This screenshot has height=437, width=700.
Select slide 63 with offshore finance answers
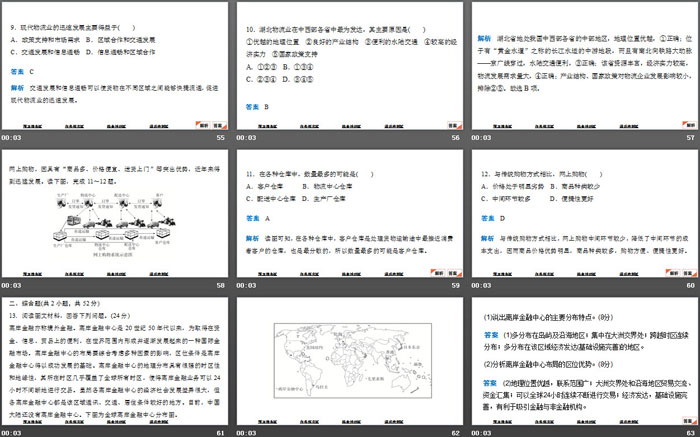pos(582,357)
